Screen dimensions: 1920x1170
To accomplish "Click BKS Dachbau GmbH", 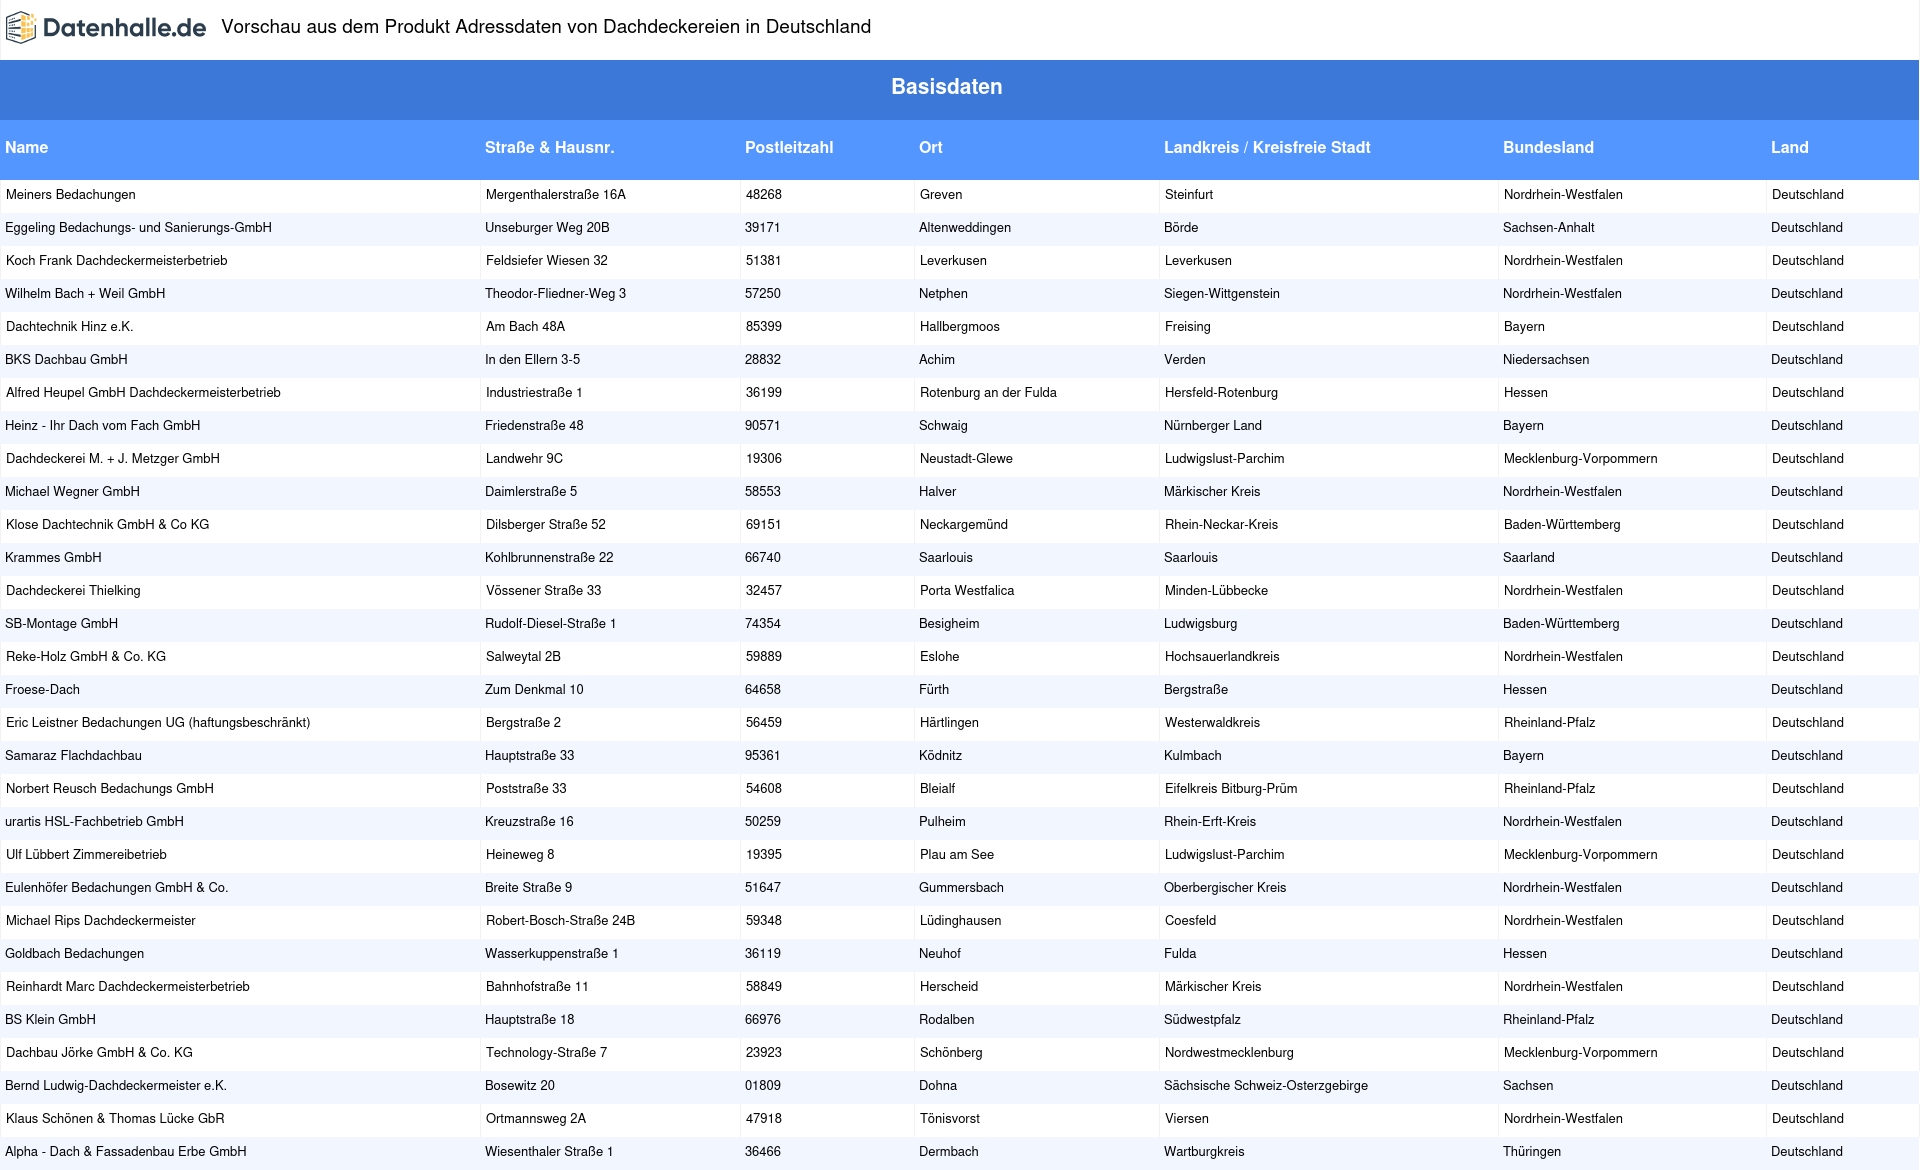I will (x=66, y=360).
